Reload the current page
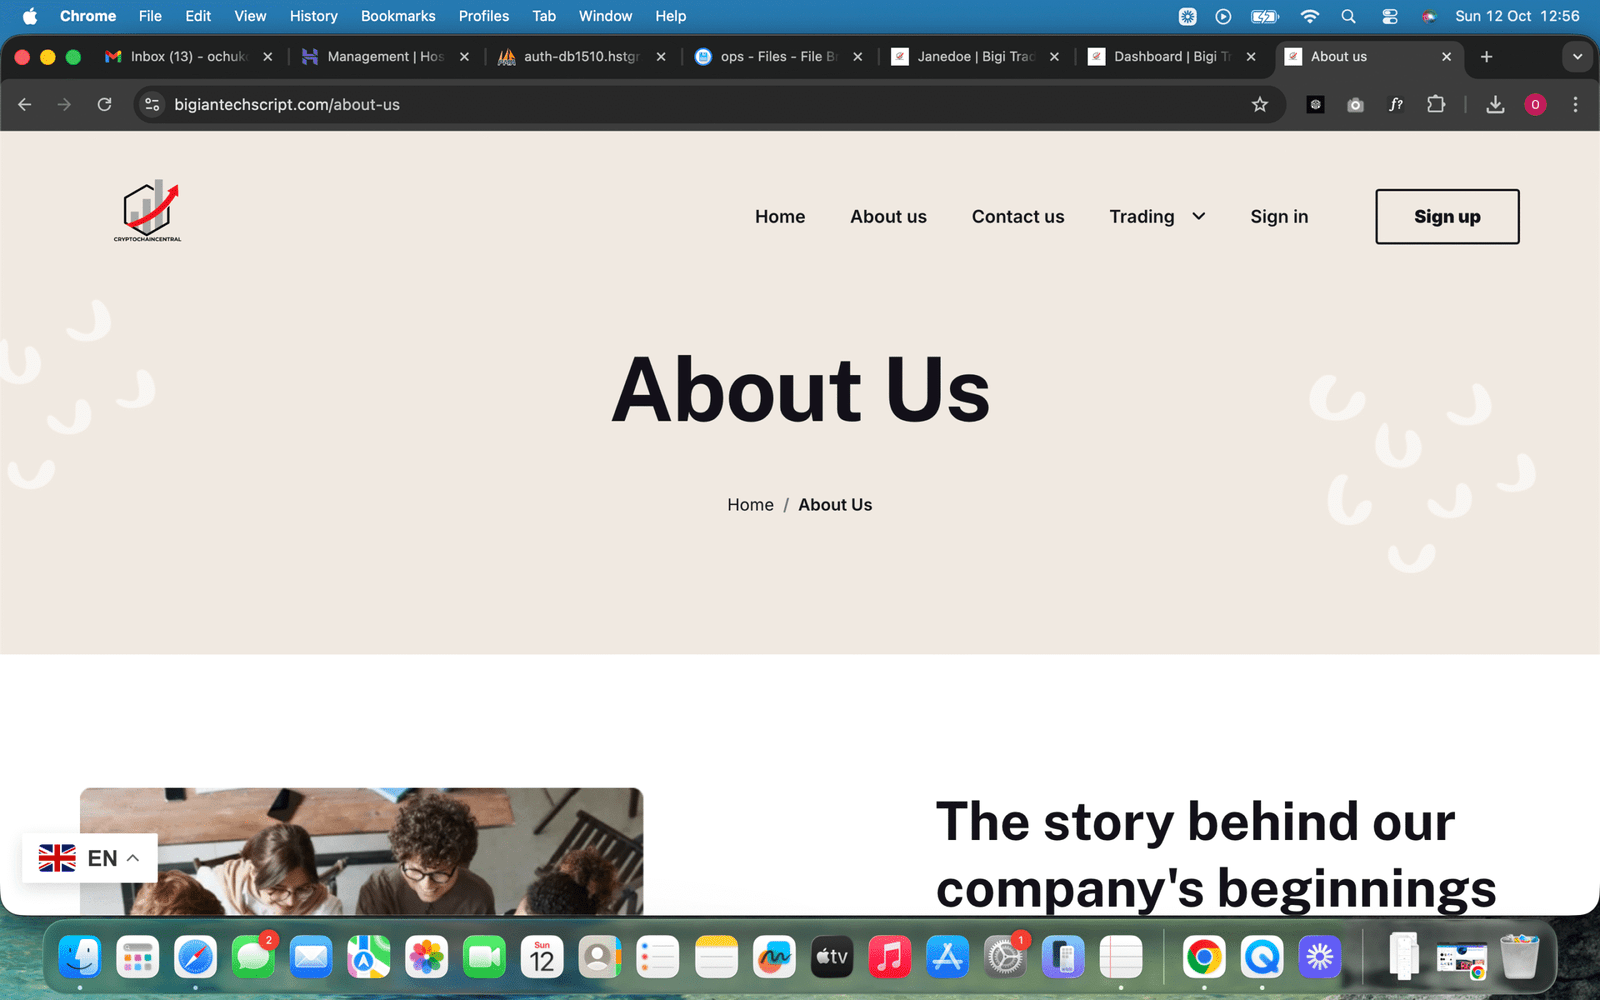Screen dimensions: 1600x1000 click(104, 104)
